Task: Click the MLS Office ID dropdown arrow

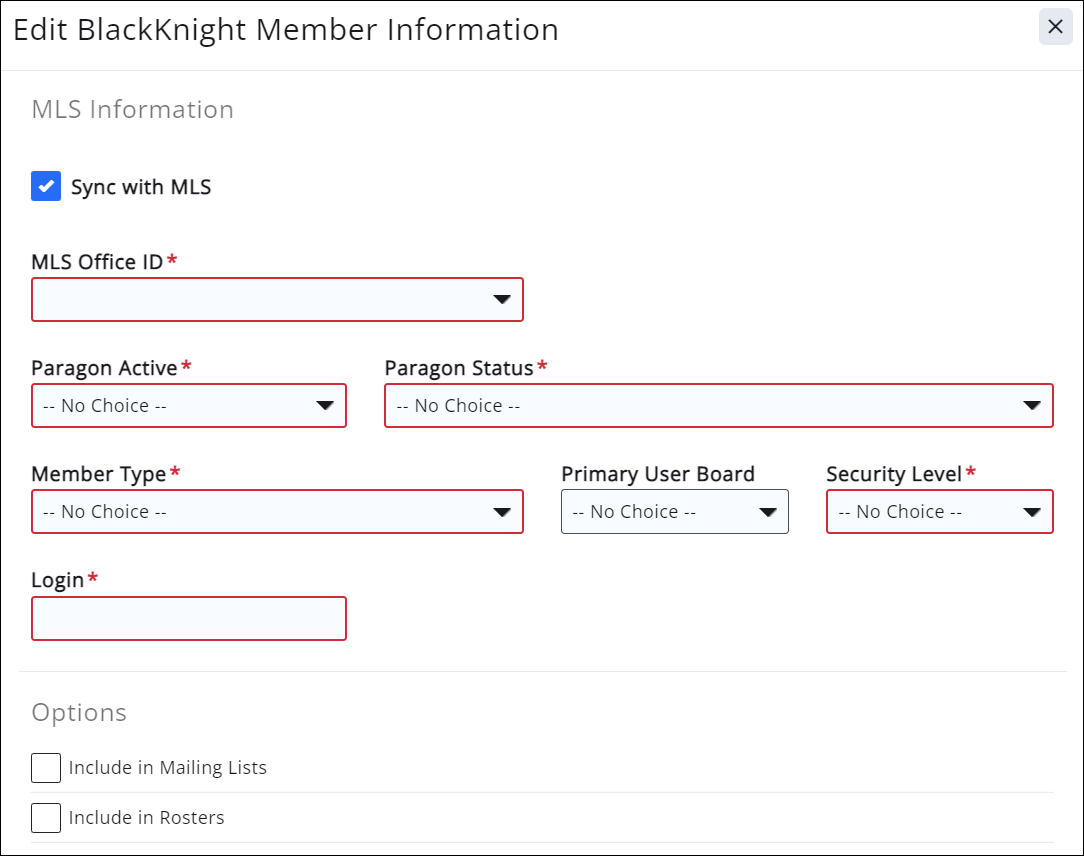Action: [x=502, y=300]
